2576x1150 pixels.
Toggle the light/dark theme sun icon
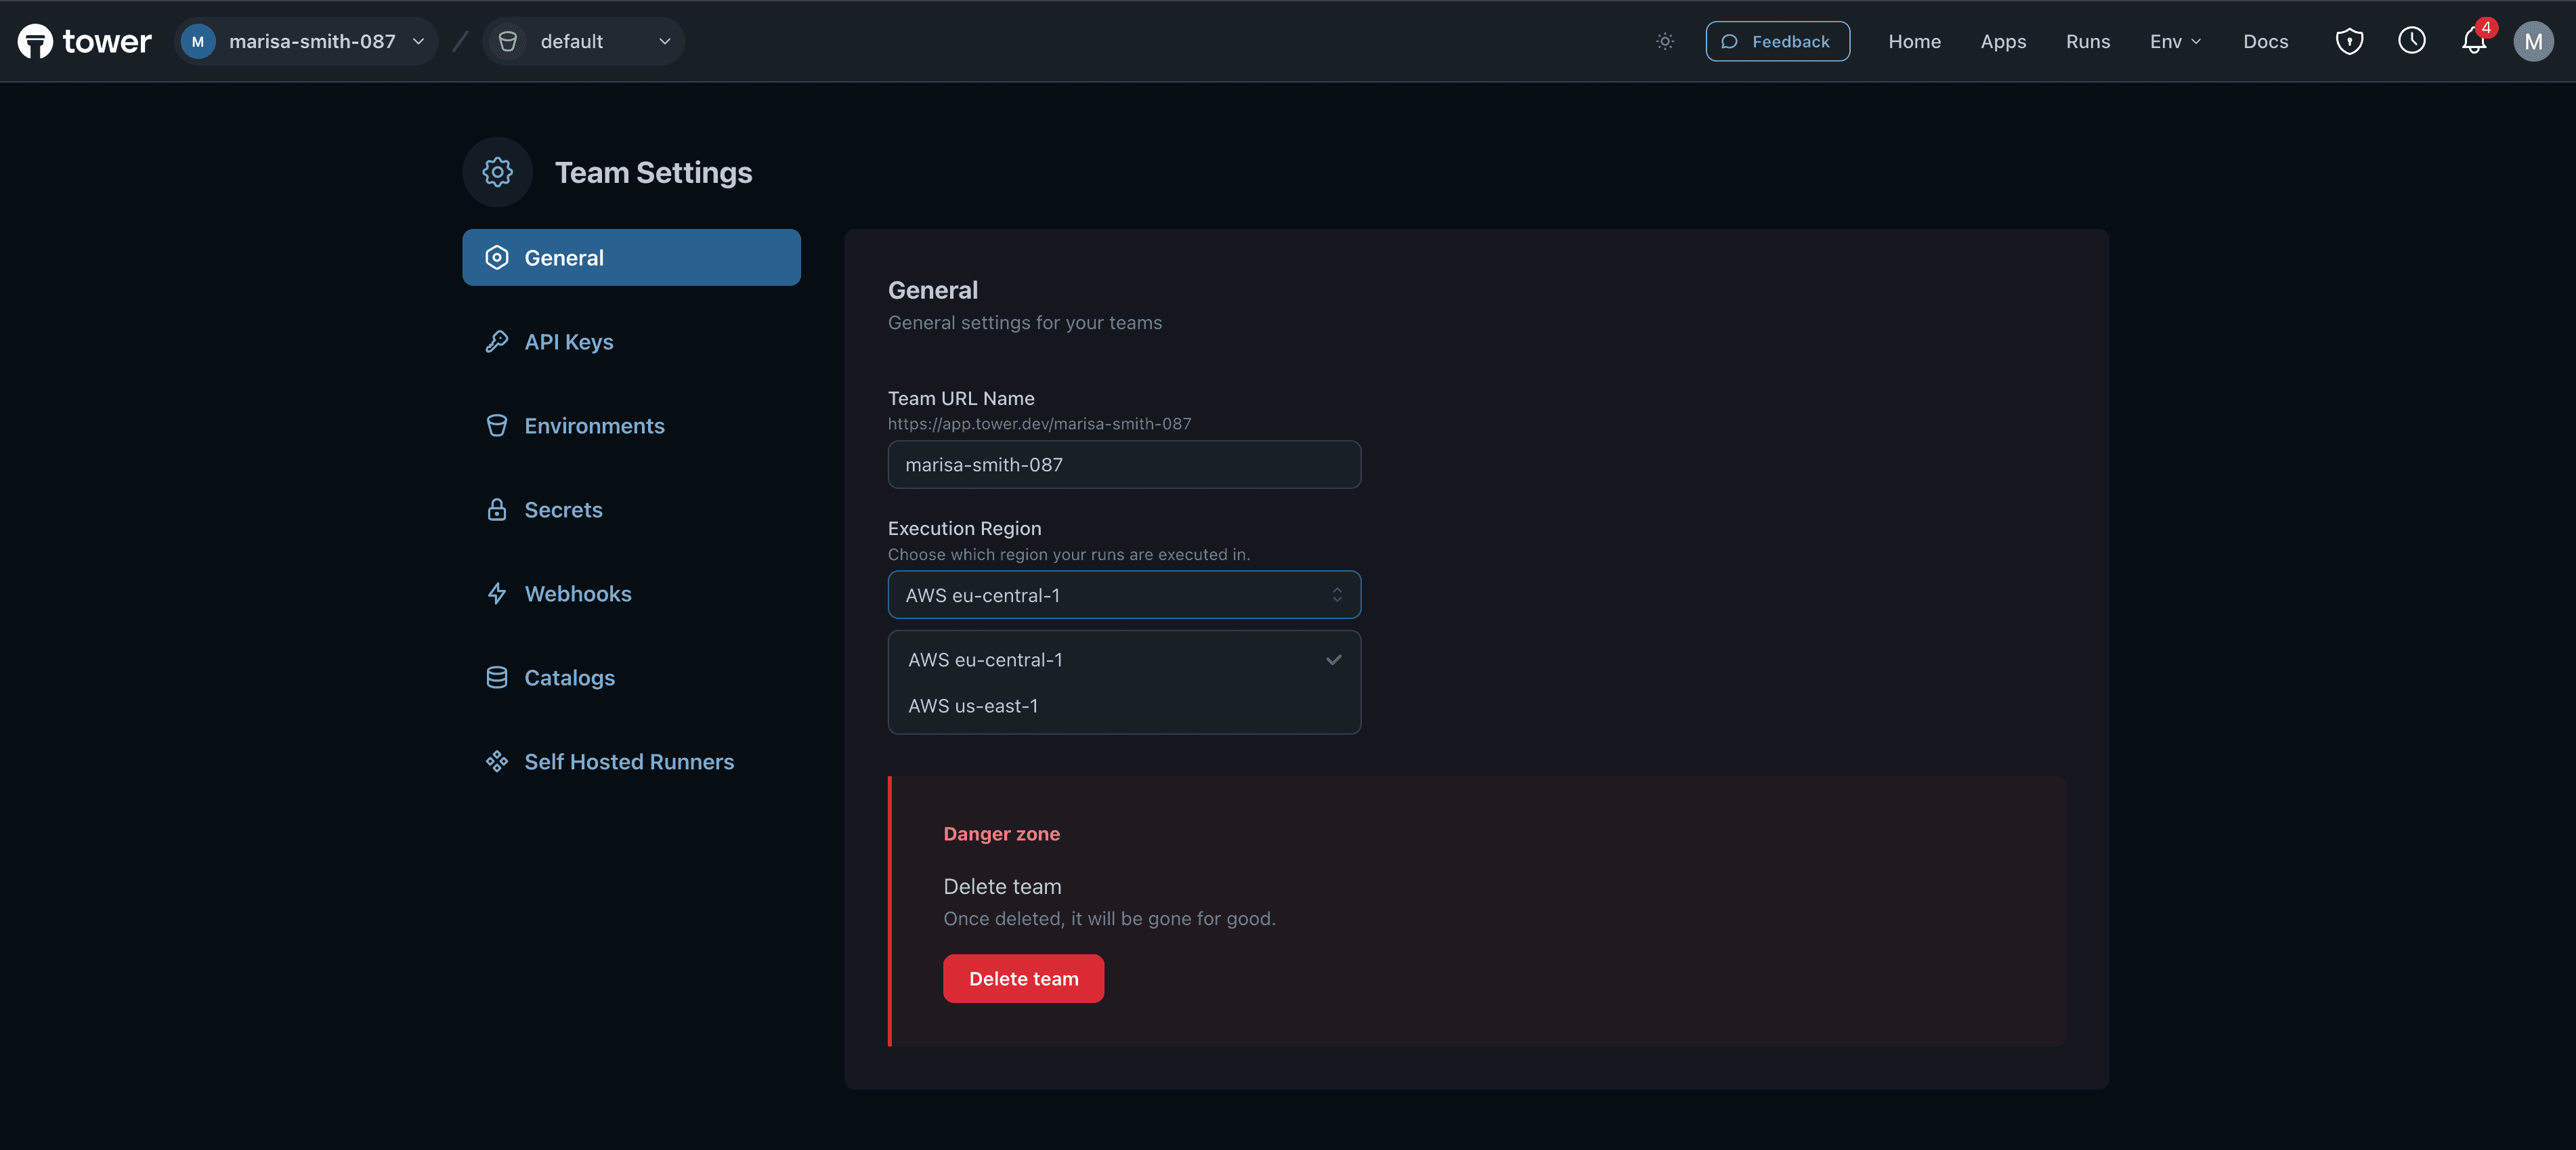click(x=1664, y=41)
